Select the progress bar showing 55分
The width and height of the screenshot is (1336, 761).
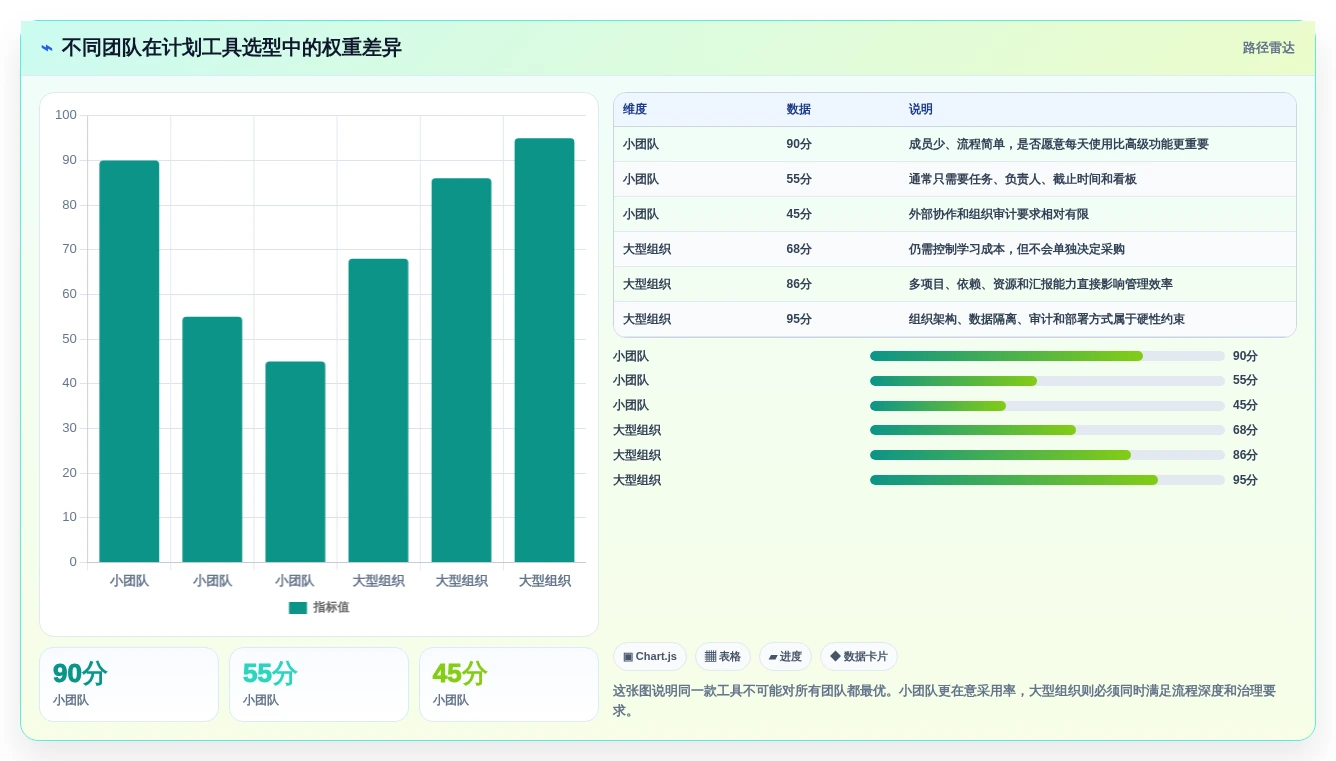click(x=1047, y=381)
